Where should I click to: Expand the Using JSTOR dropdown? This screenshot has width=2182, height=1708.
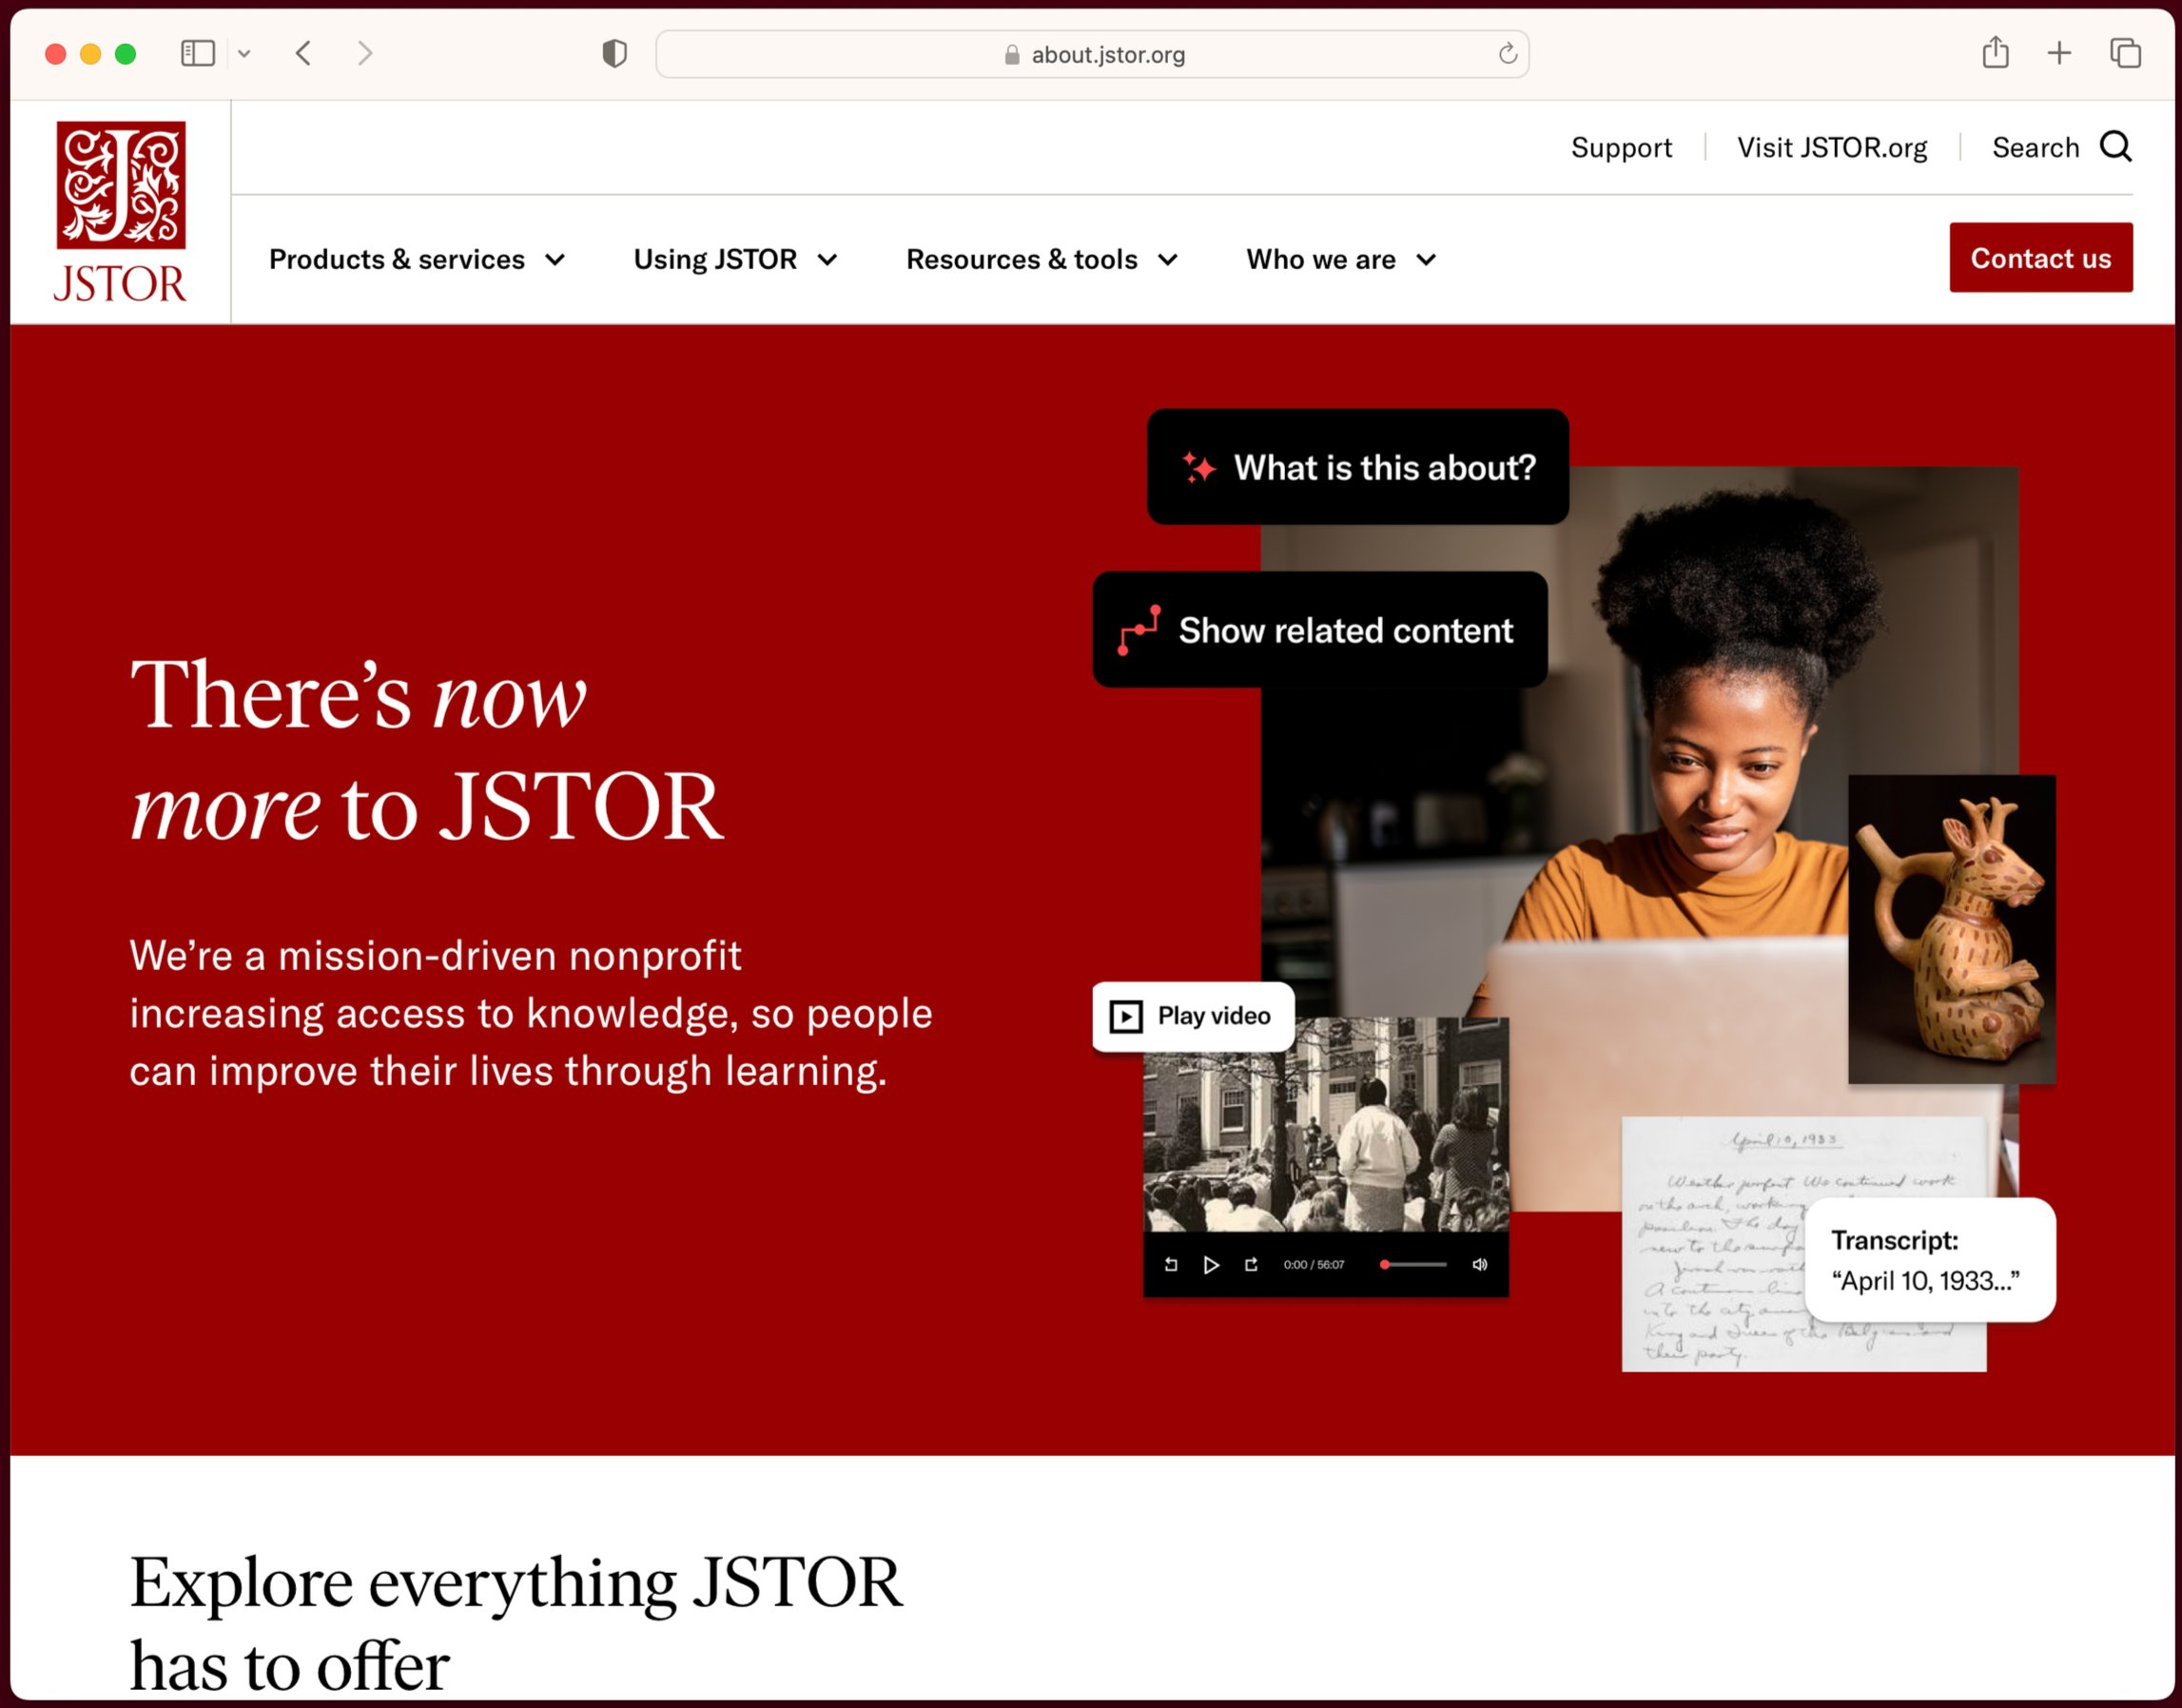pos(735,260)
